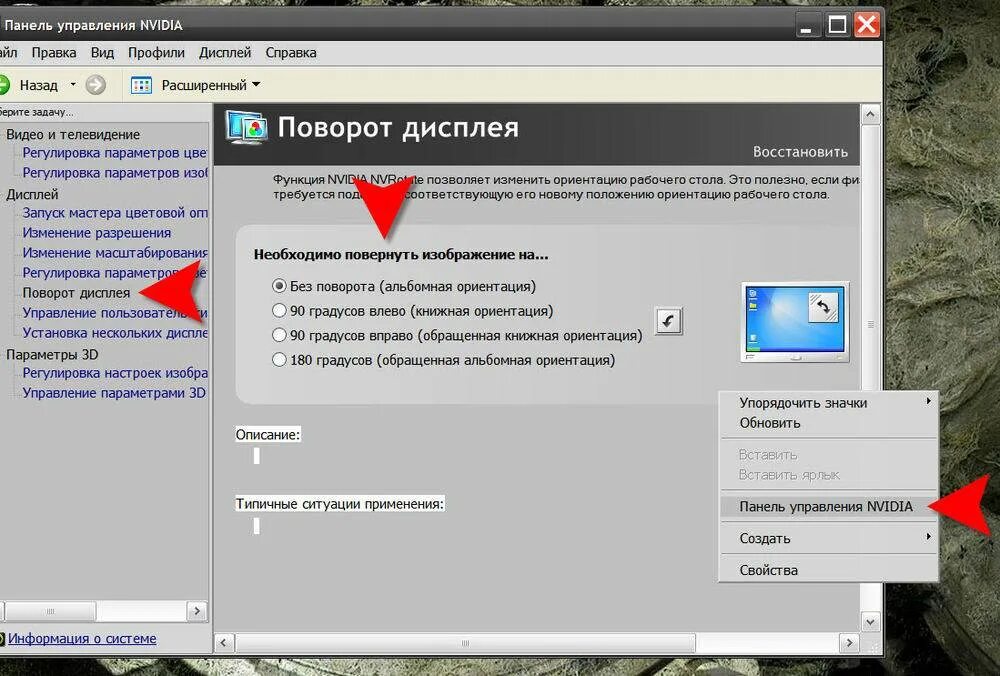Open the Правка menu
The image size is (1000, 676).
[54, 53]
